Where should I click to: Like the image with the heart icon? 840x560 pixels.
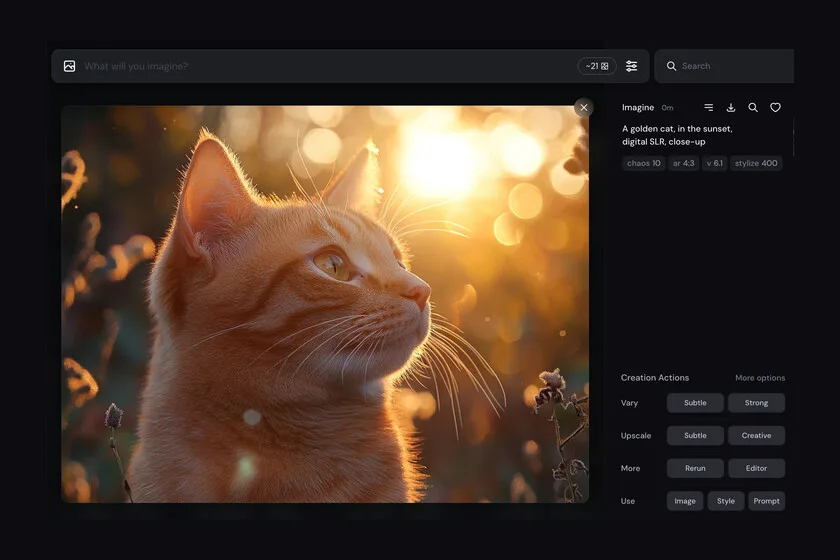(775, 108)
